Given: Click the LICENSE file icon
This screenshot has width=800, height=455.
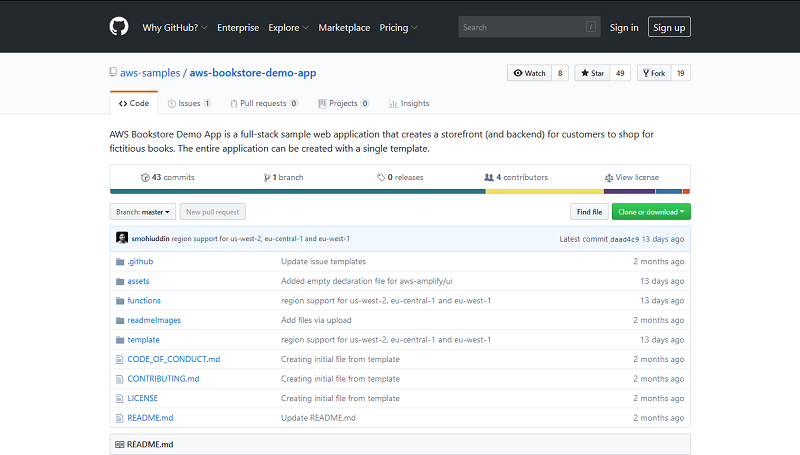Looking at the screenshot, I should (119, 398).
